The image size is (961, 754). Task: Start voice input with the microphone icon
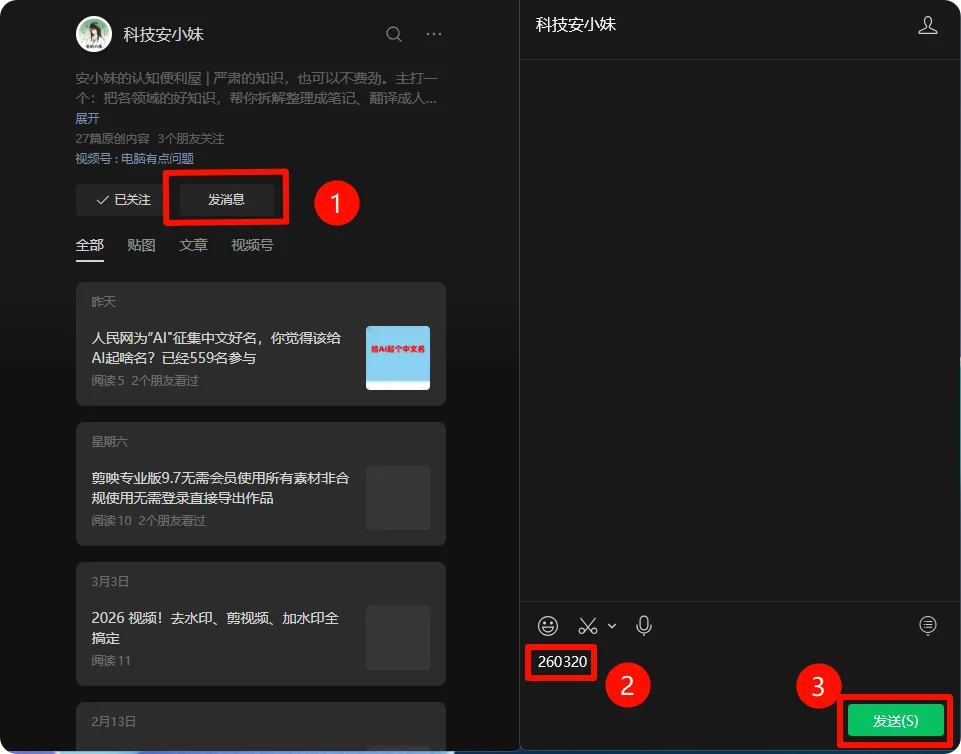pyautogui.click(x=644, y=626)
